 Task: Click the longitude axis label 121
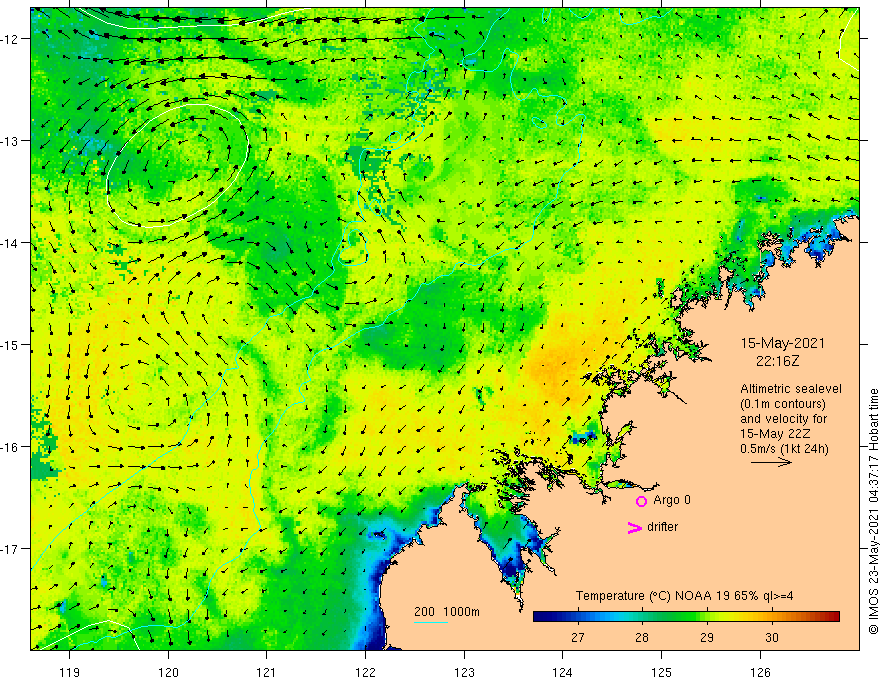point(267,672)
